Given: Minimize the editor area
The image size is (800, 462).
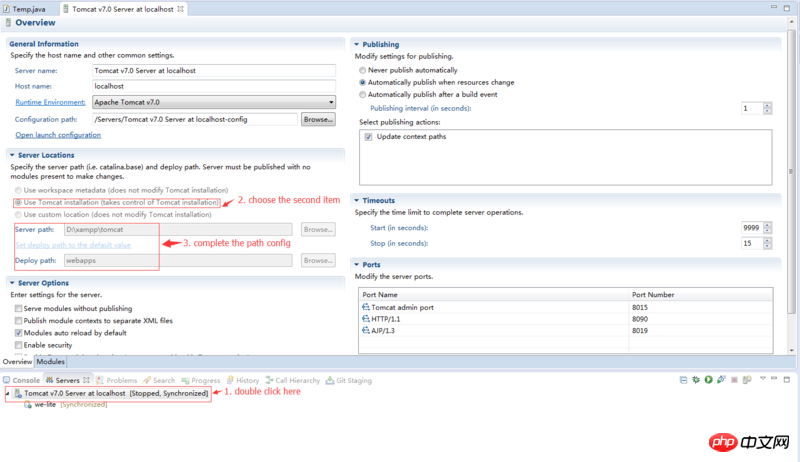Looking at the screenshot, I should click(x=774, y=7).
